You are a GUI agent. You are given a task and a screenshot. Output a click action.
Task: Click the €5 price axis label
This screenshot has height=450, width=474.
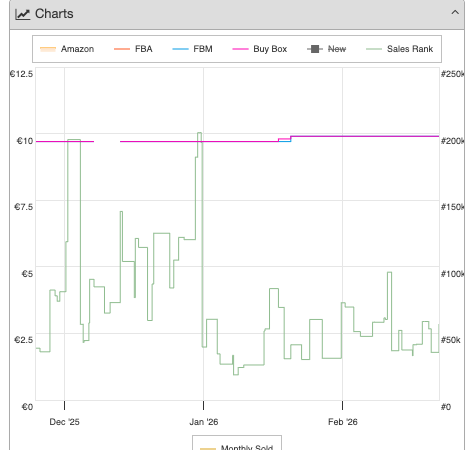point(27,274)
